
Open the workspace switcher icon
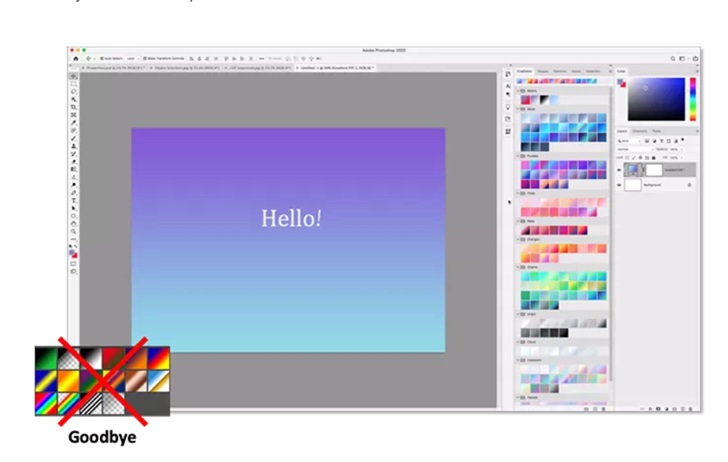[682, 59]
